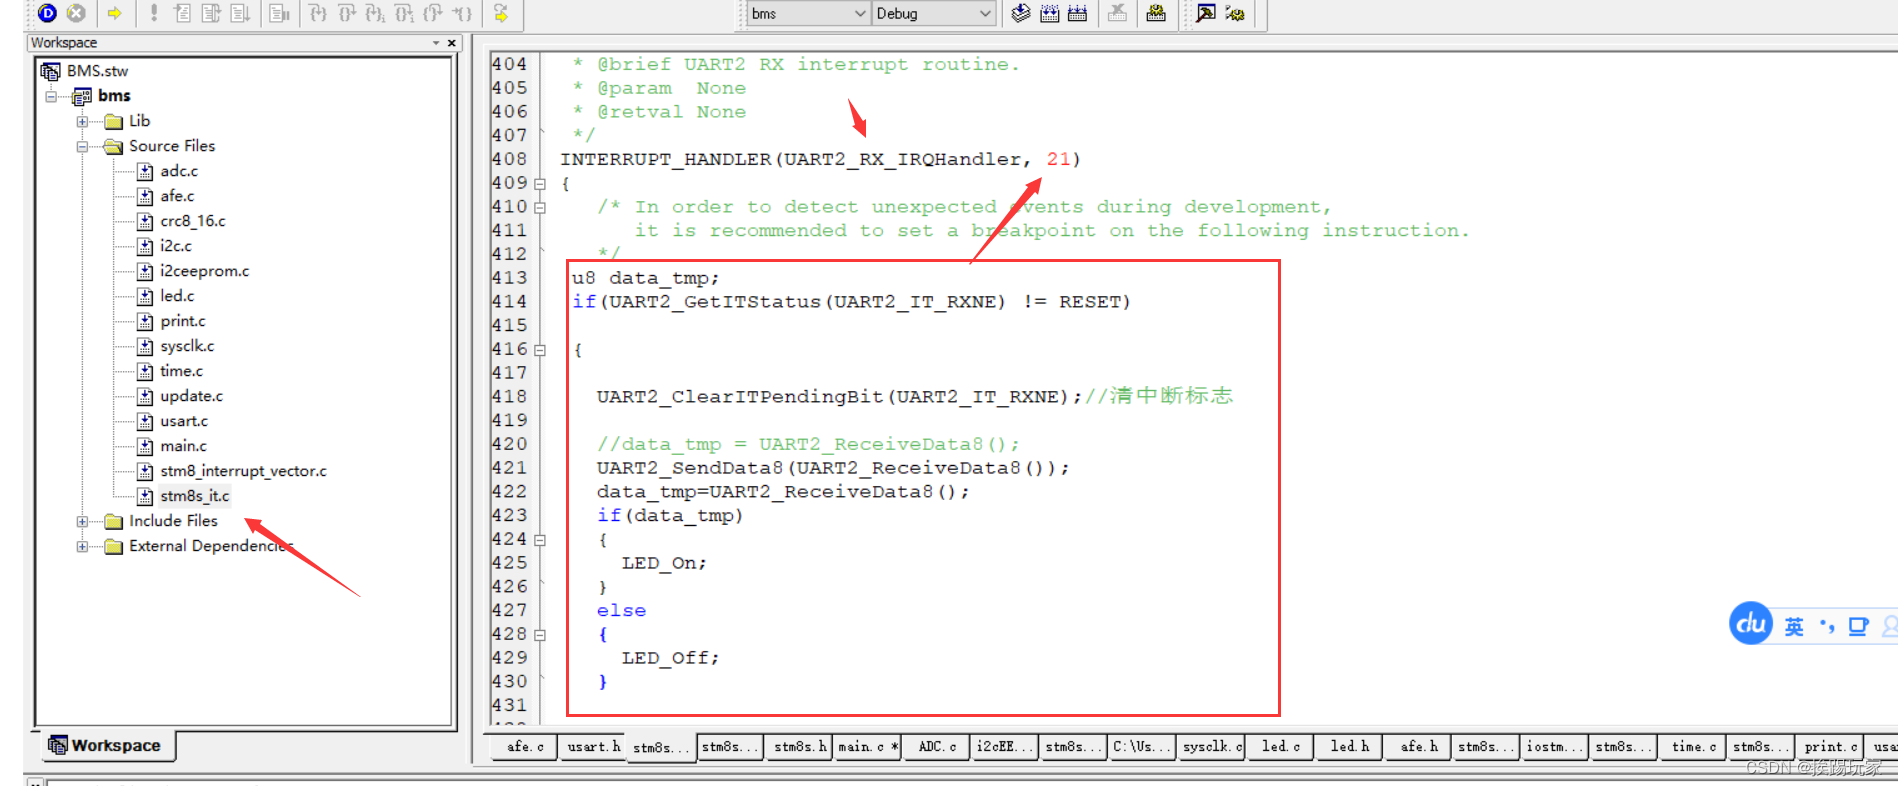Select update.c in the workspace tree
The width and height of the screenshot is (1898, 786).
(x=191, y=396)
